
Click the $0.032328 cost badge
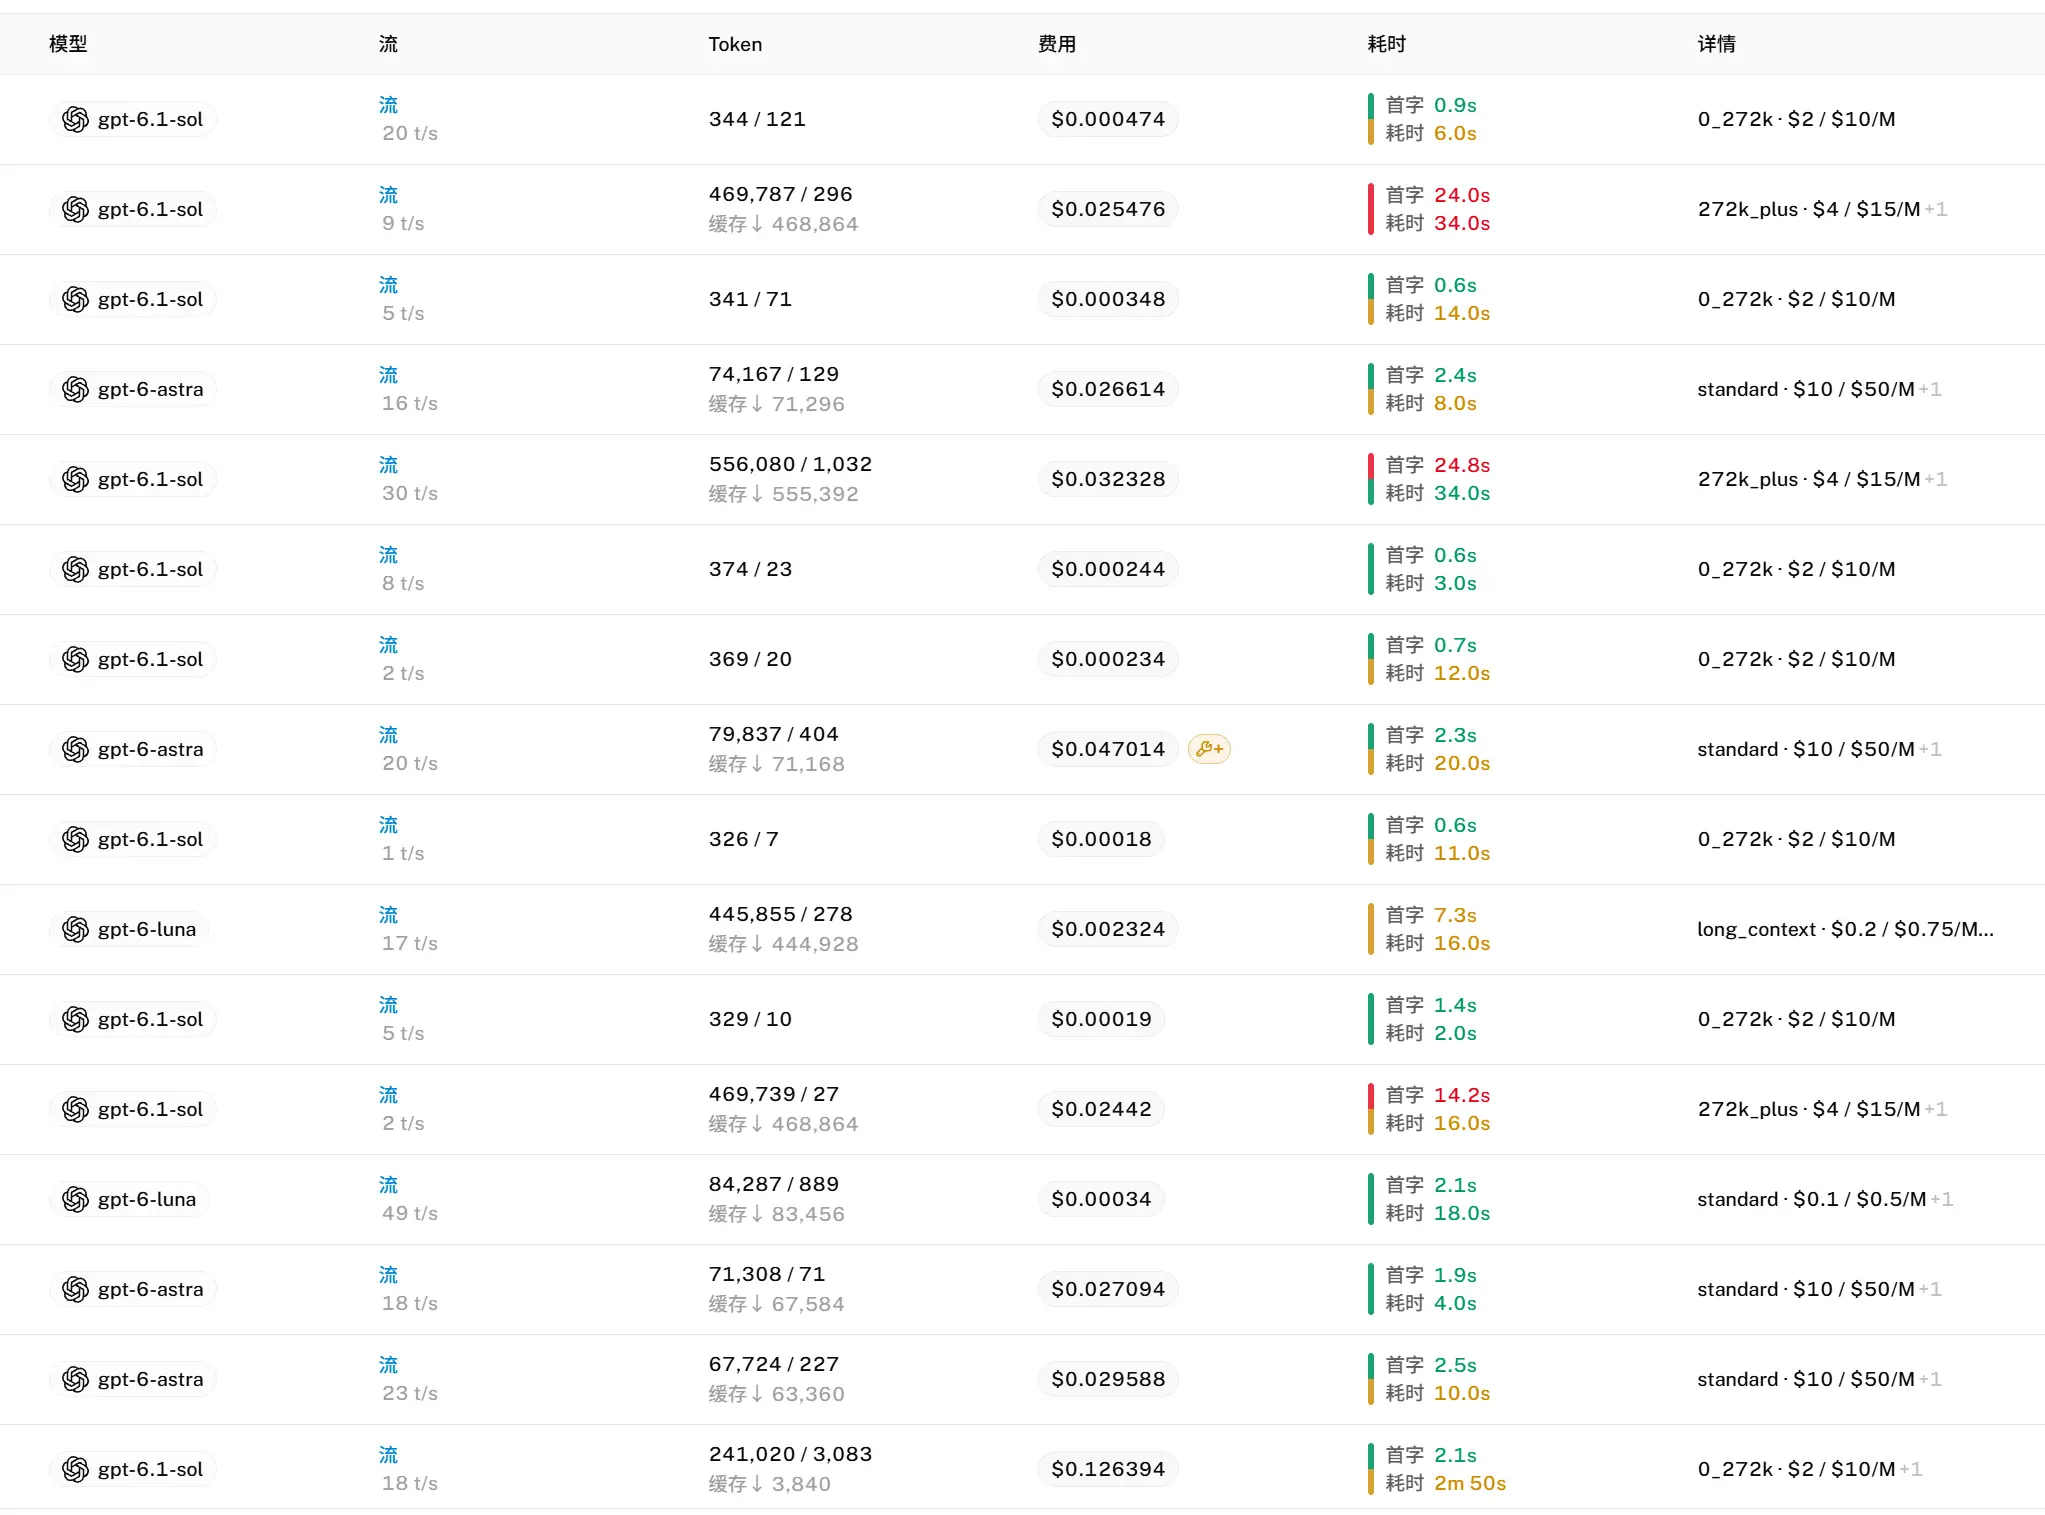(x=1108, y=479)
